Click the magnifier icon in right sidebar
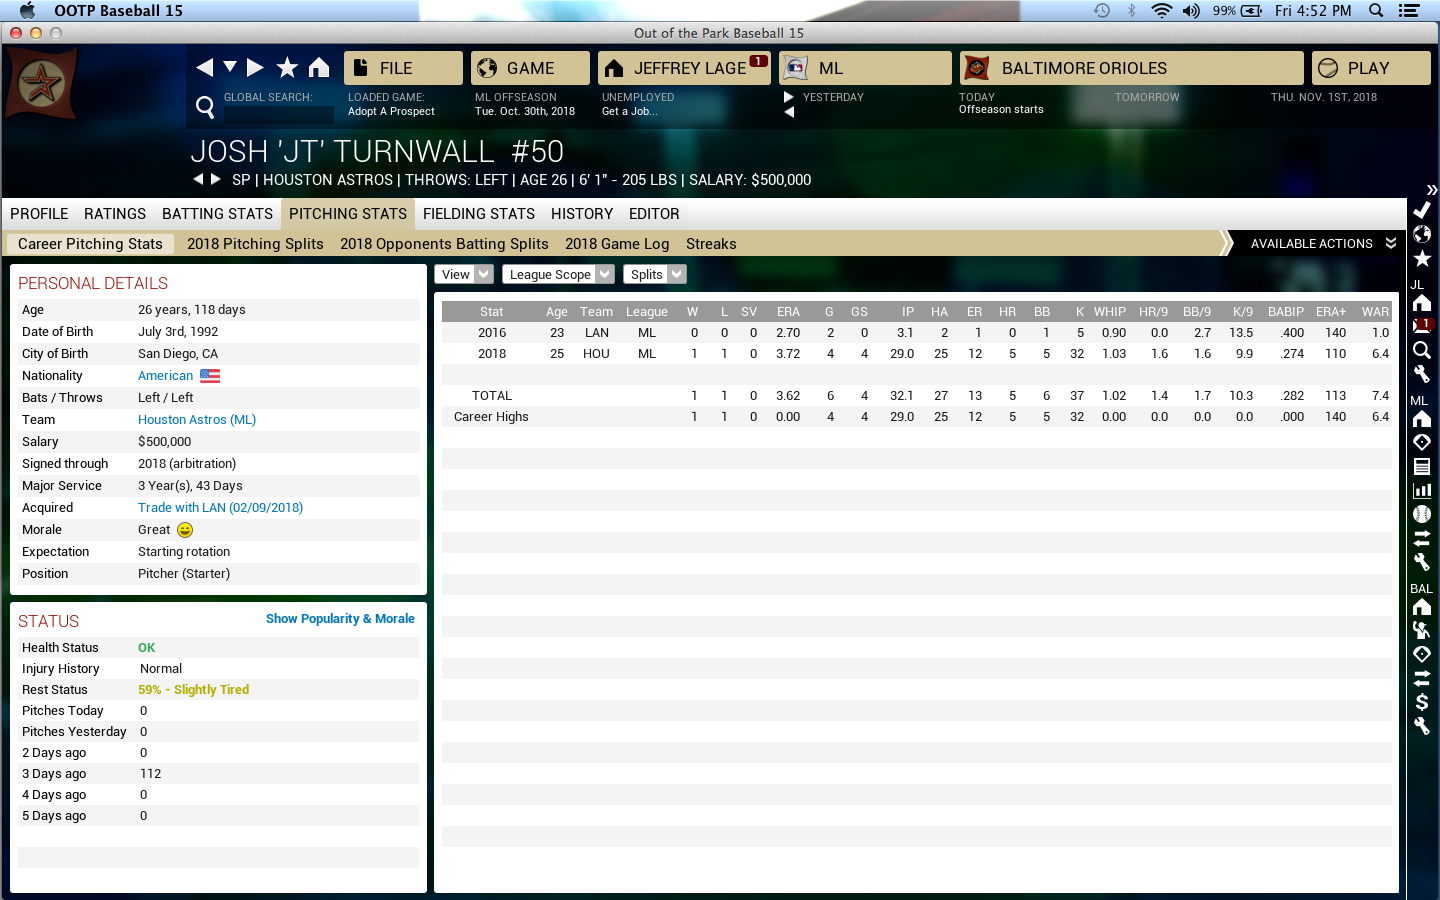 (1422, 350)
